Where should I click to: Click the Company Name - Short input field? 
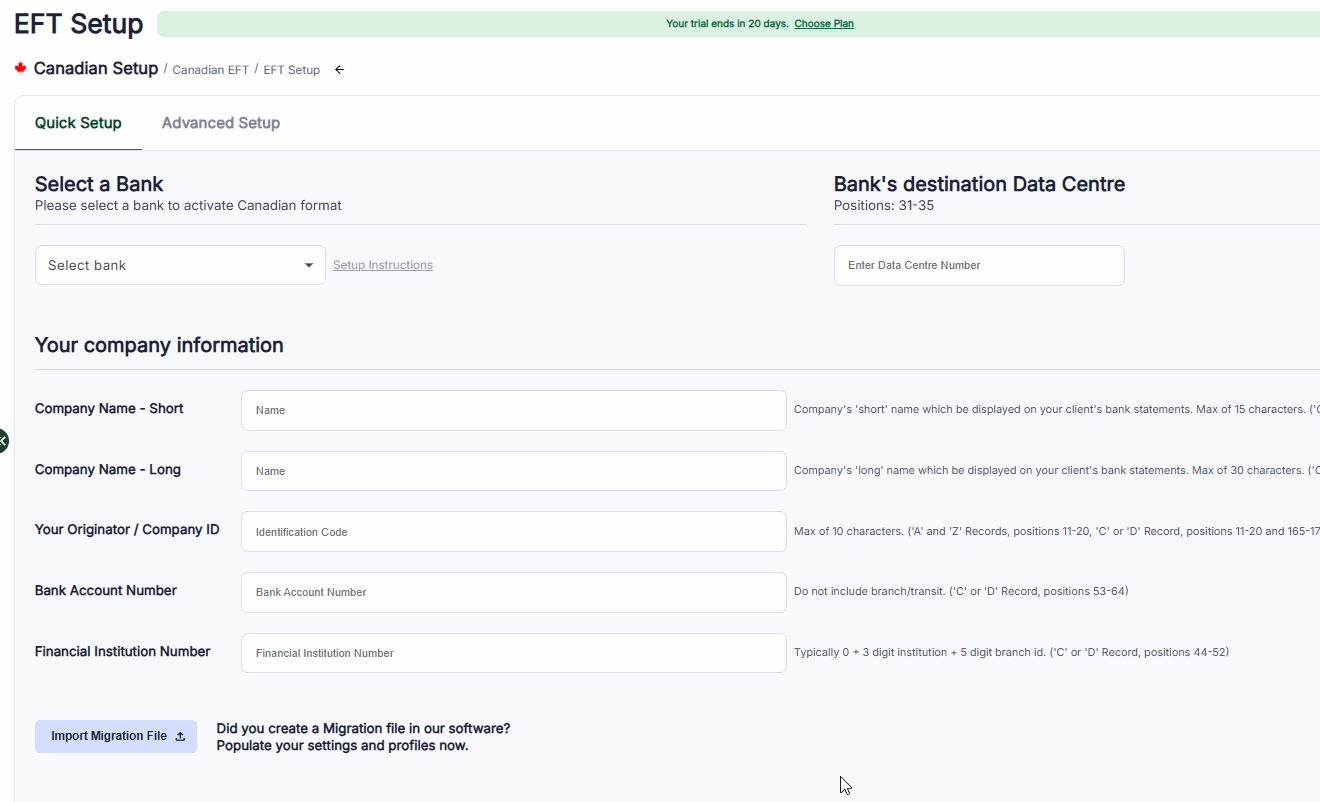(513, 410)
